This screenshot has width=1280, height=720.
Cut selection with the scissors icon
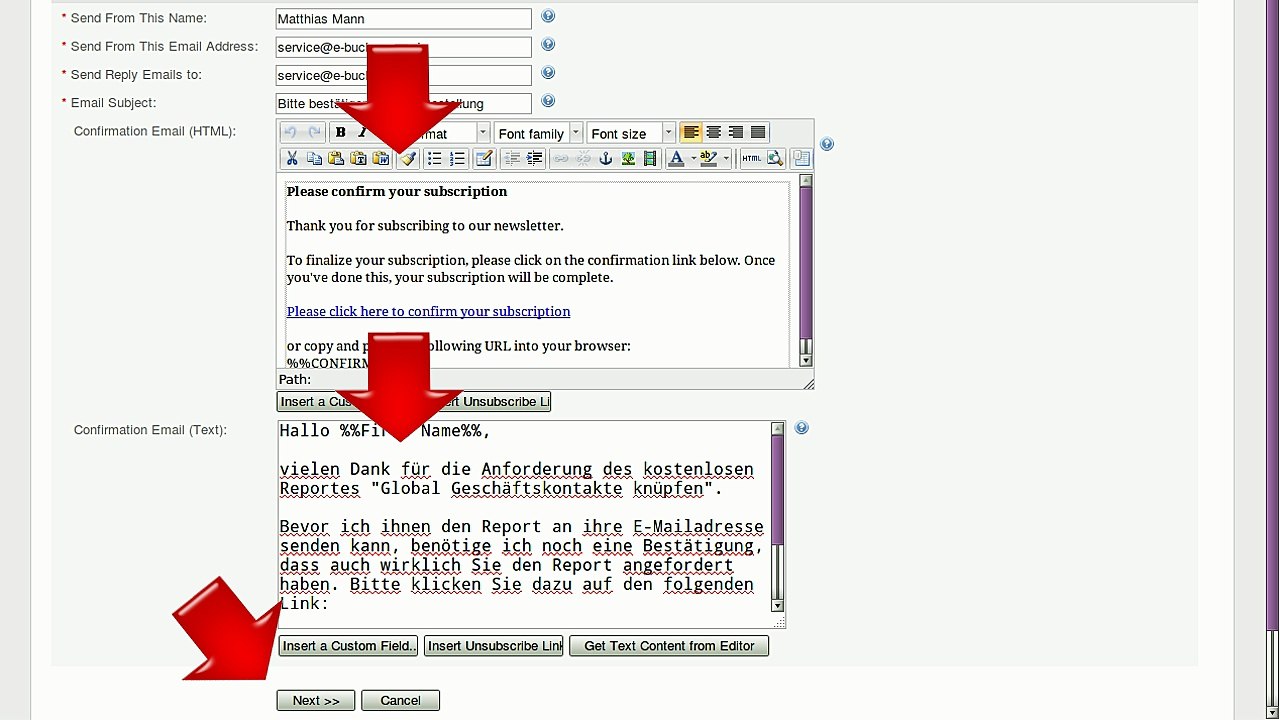click(291, 158)
